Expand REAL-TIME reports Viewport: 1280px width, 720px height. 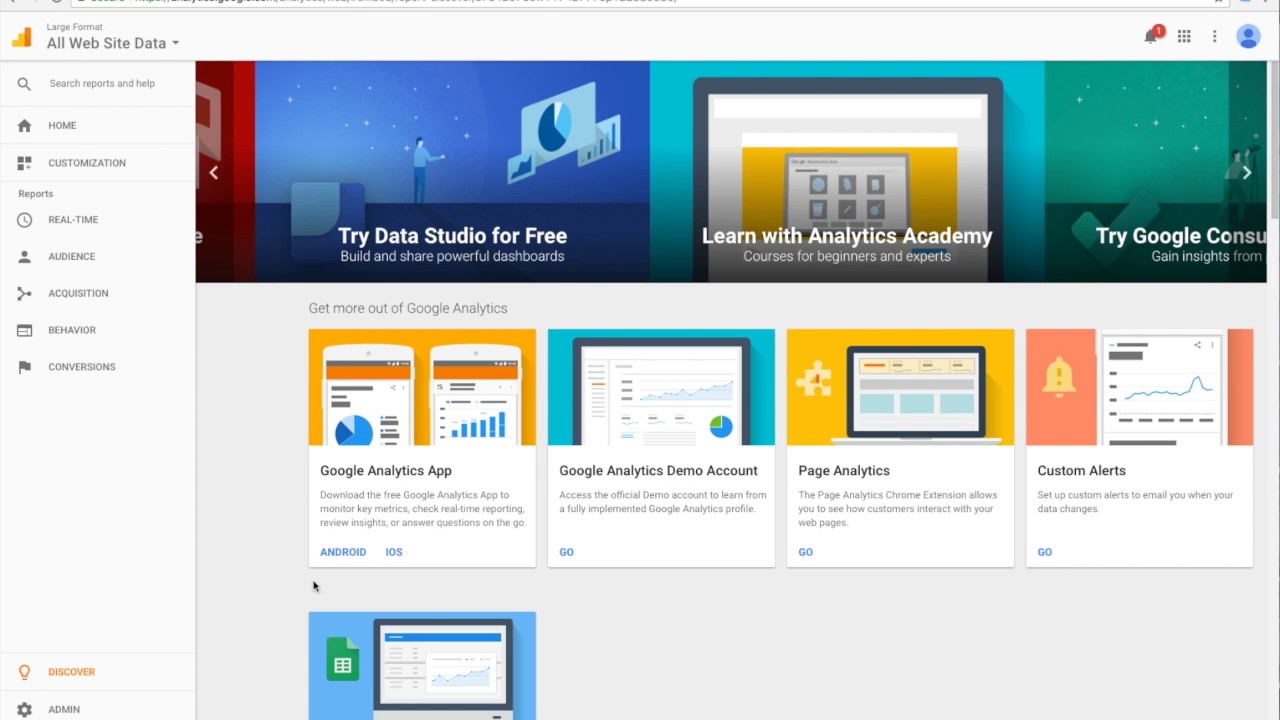point(73,220)
